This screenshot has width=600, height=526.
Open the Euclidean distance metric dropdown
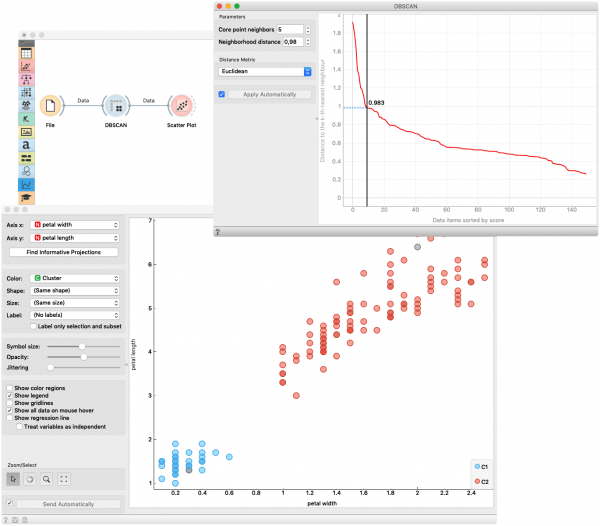[265, 72]
